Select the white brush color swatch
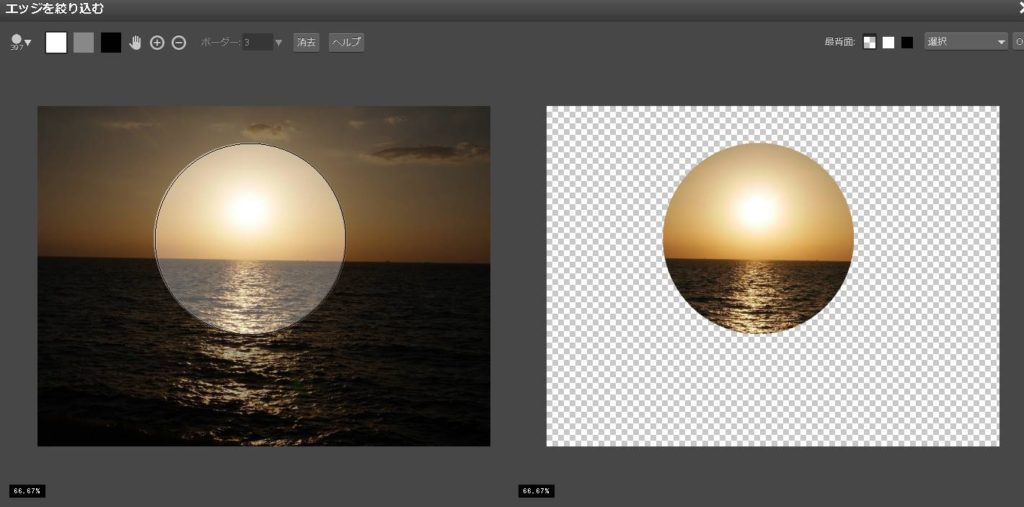Screen dimensions: 1024x507 coord(57,42)
